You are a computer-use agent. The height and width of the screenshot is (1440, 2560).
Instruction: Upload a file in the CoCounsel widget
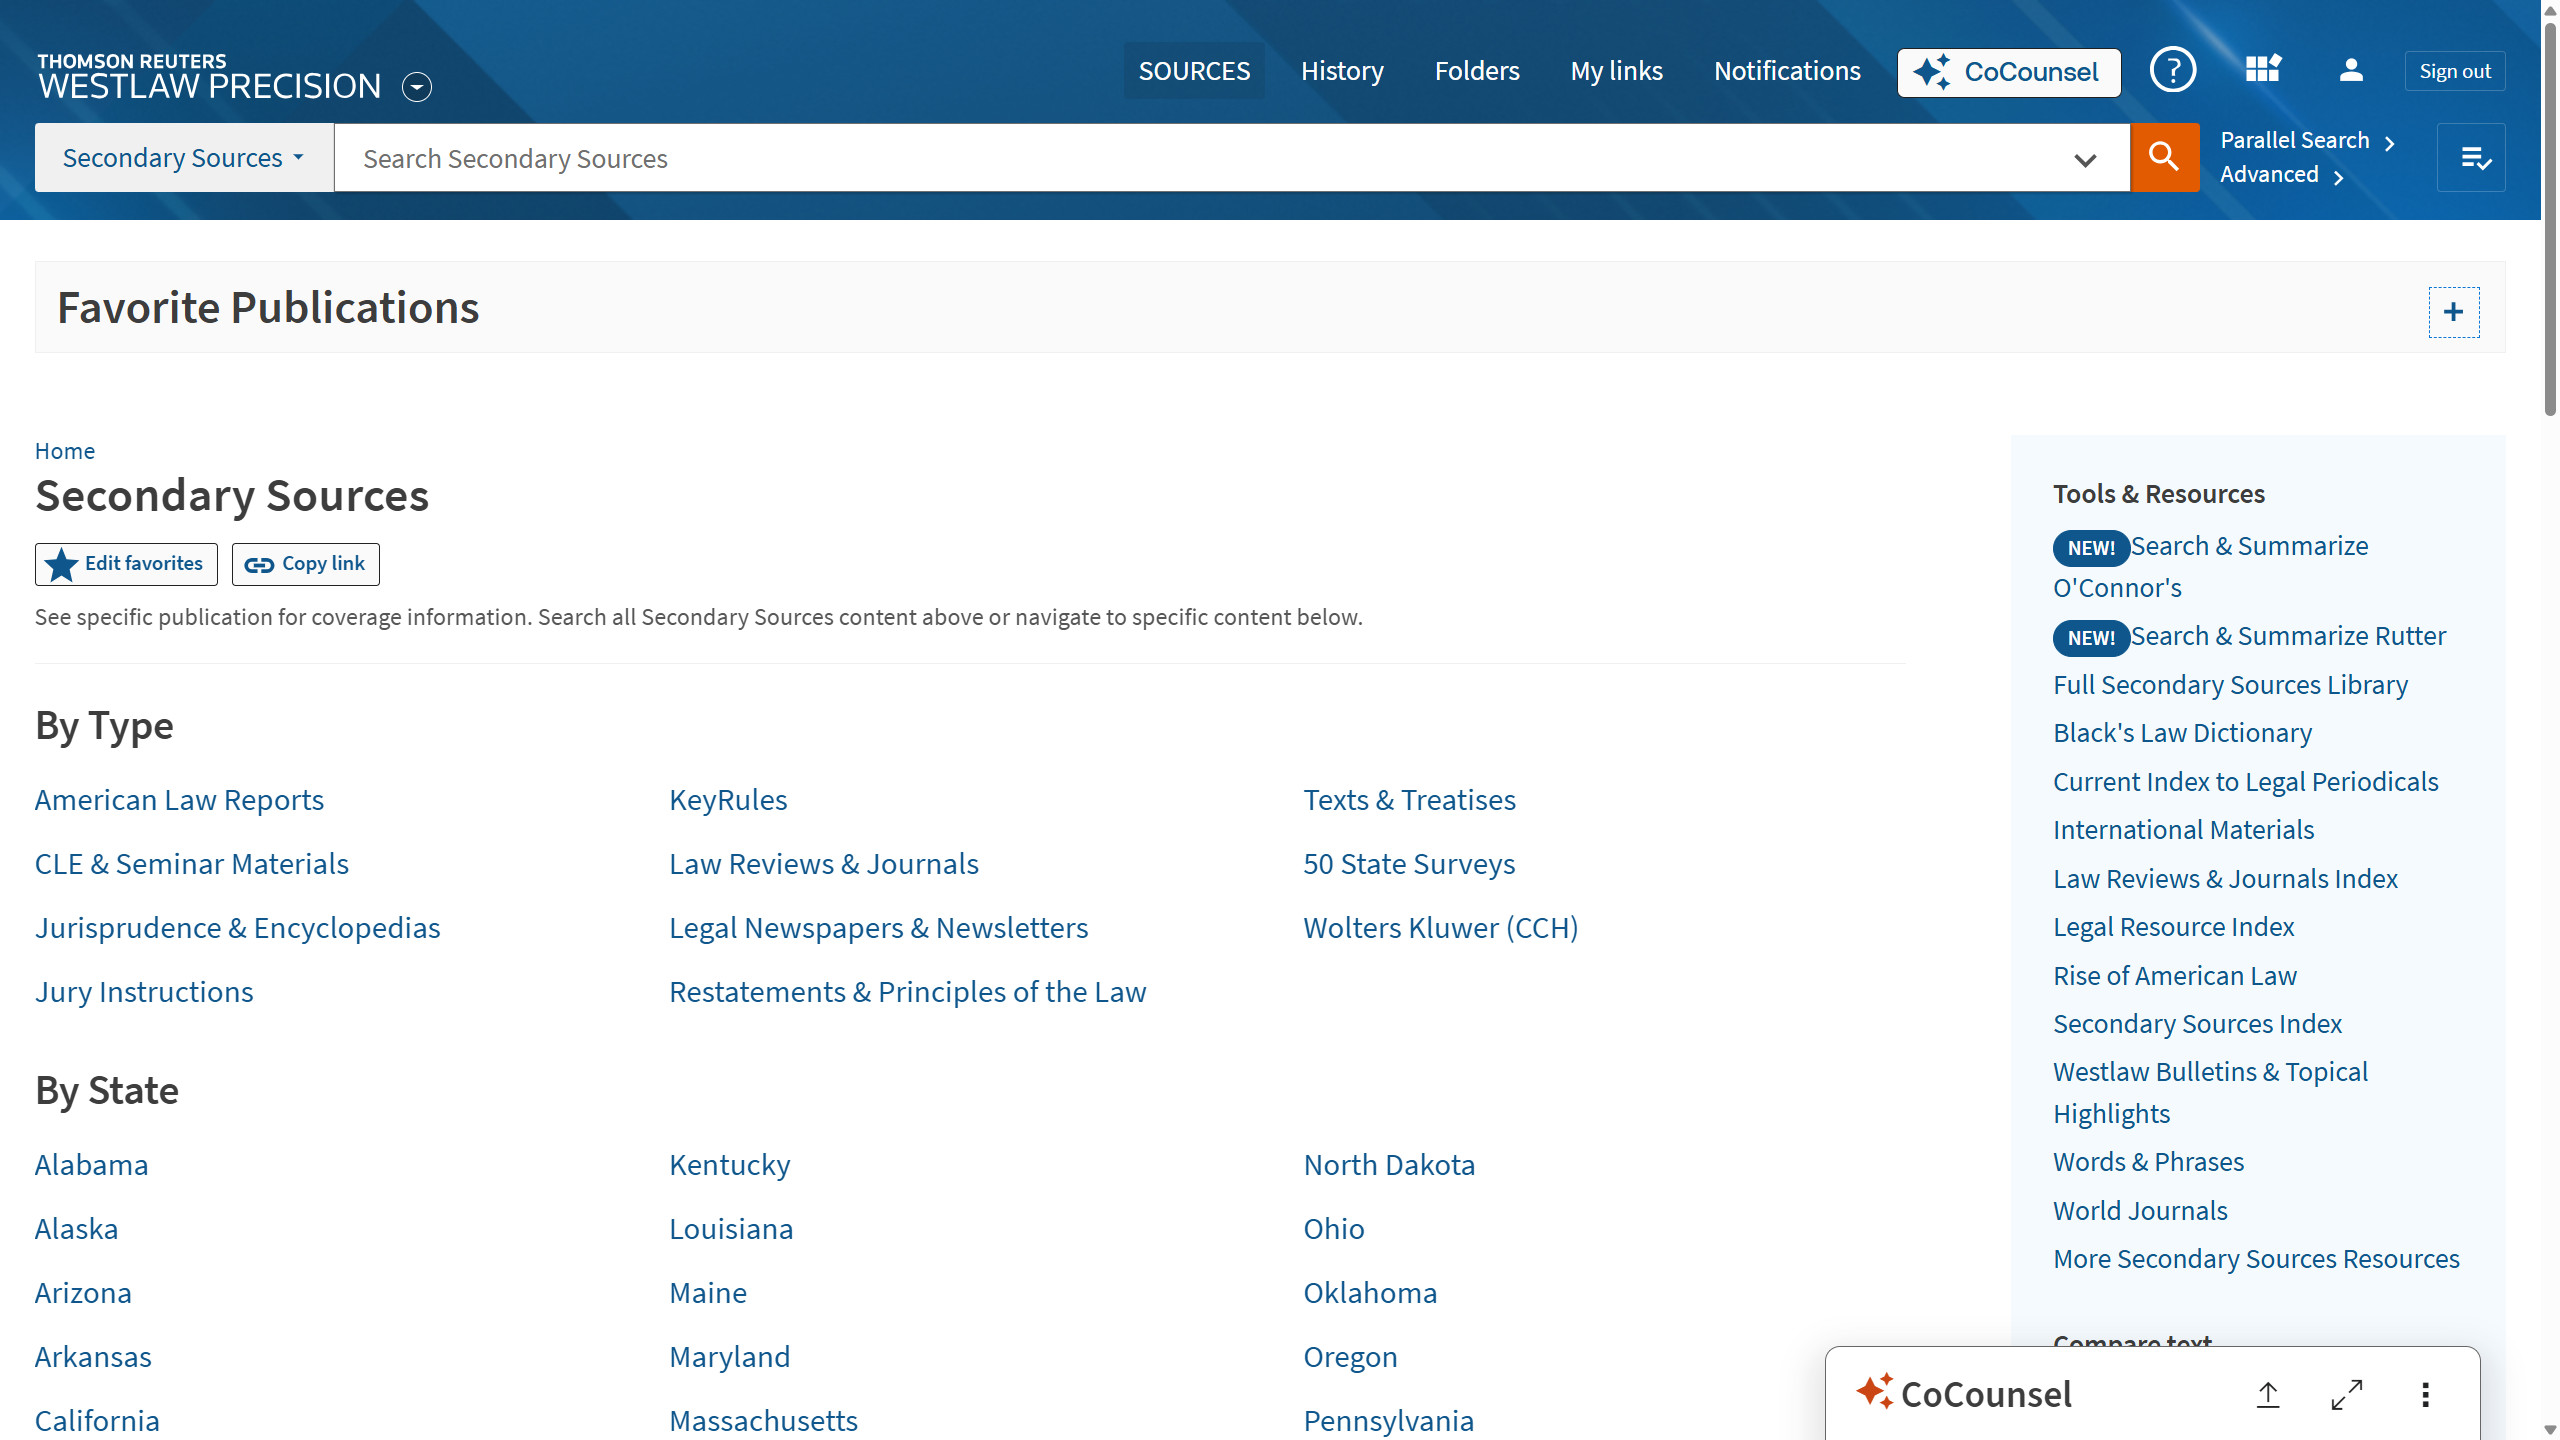2267,1393
